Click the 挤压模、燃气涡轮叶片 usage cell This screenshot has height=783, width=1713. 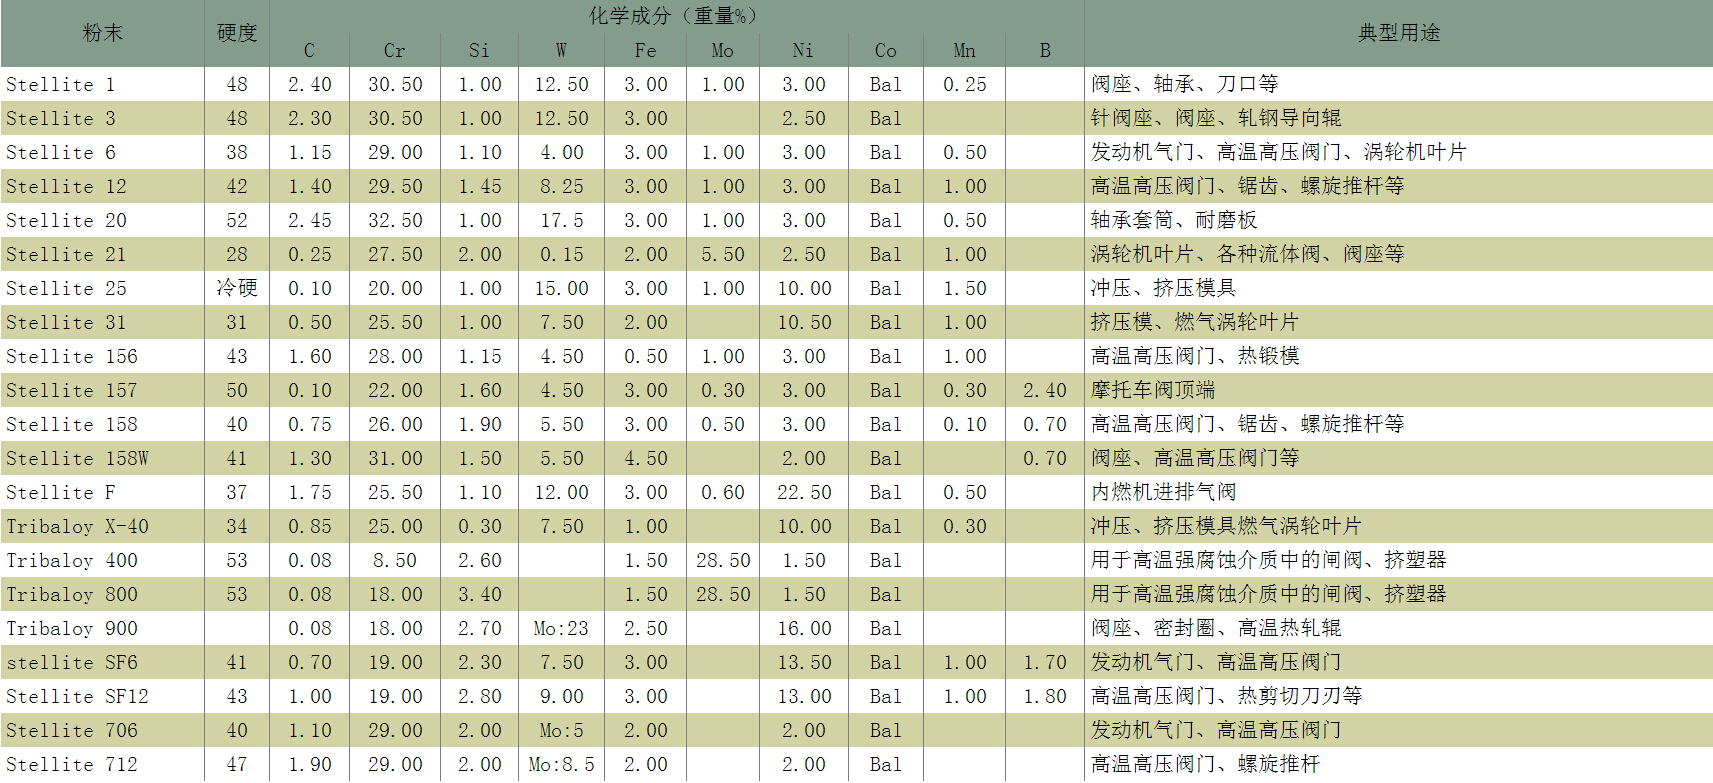[x=1195, y=323]
